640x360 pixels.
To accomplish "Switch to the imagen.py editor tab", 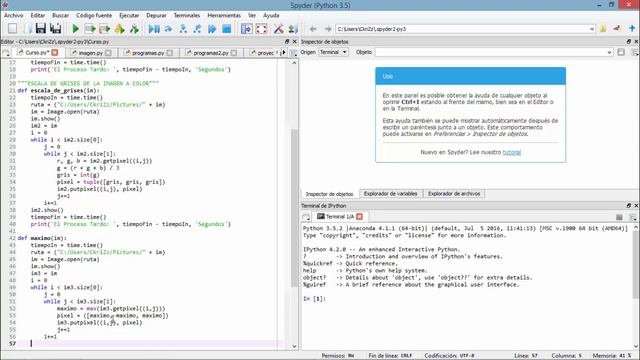I will [91, 53].
